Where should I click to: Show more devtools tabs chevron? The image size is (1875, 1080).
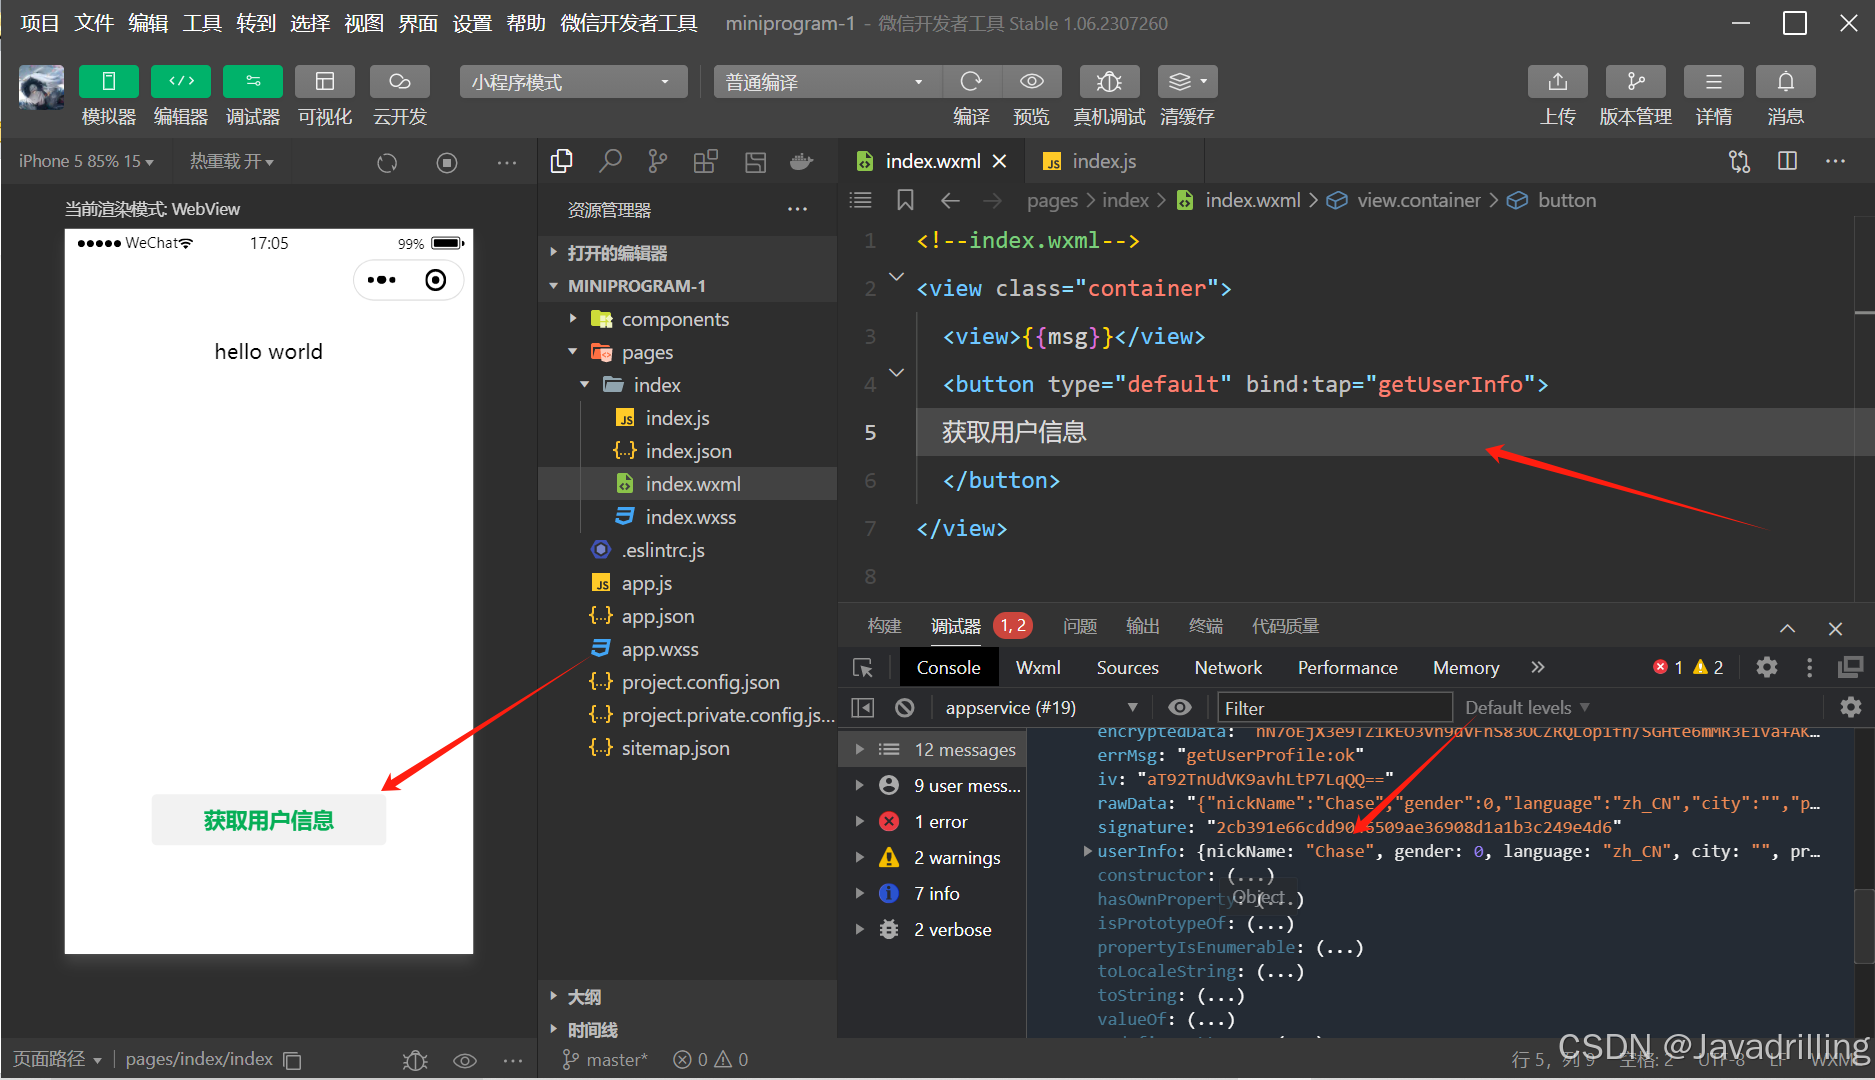click(1538, 667)
